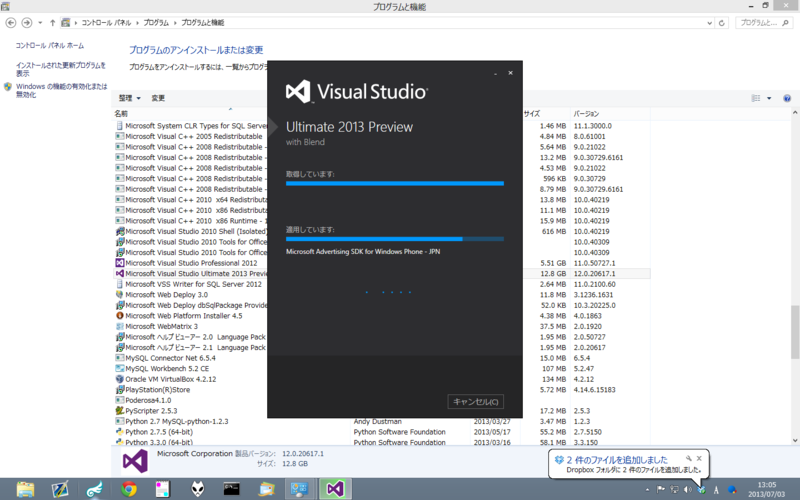Open Windows の機能の有効化または無効化 link

point(61,90)
